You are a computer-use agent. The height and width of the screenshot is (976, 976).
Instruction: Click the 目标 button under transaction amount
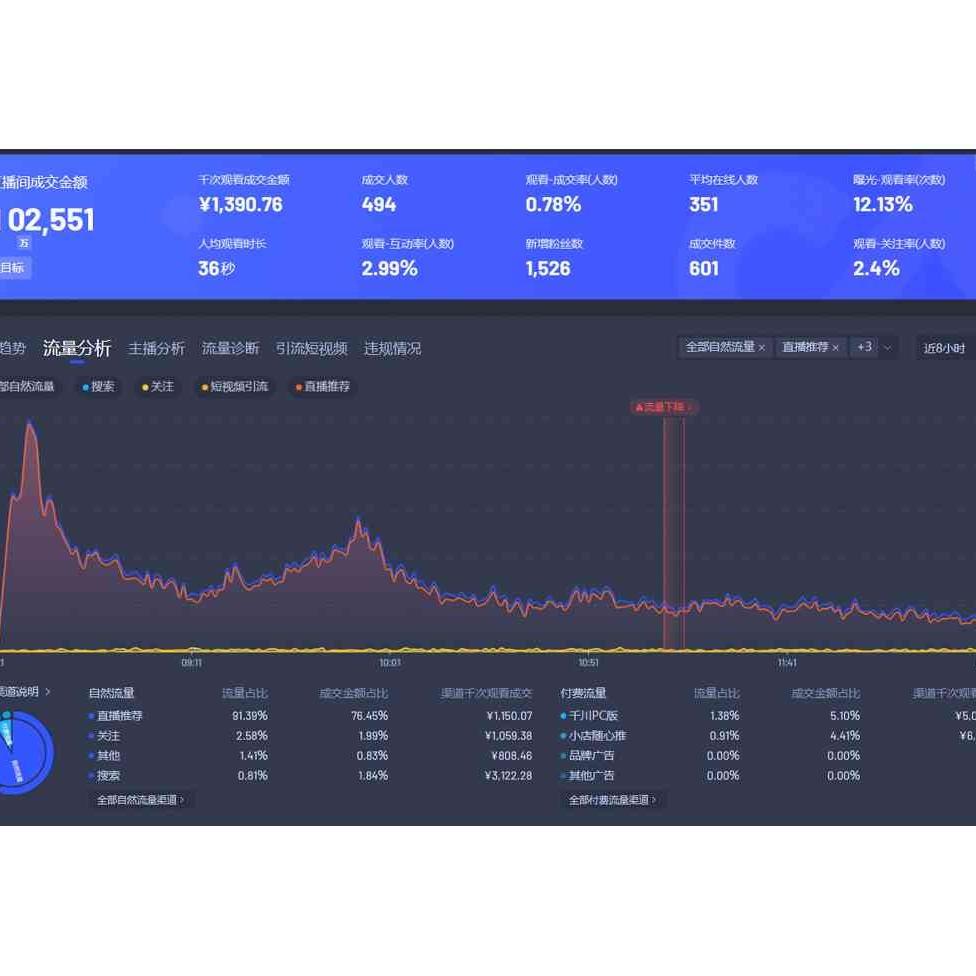[x=13, y=268]
